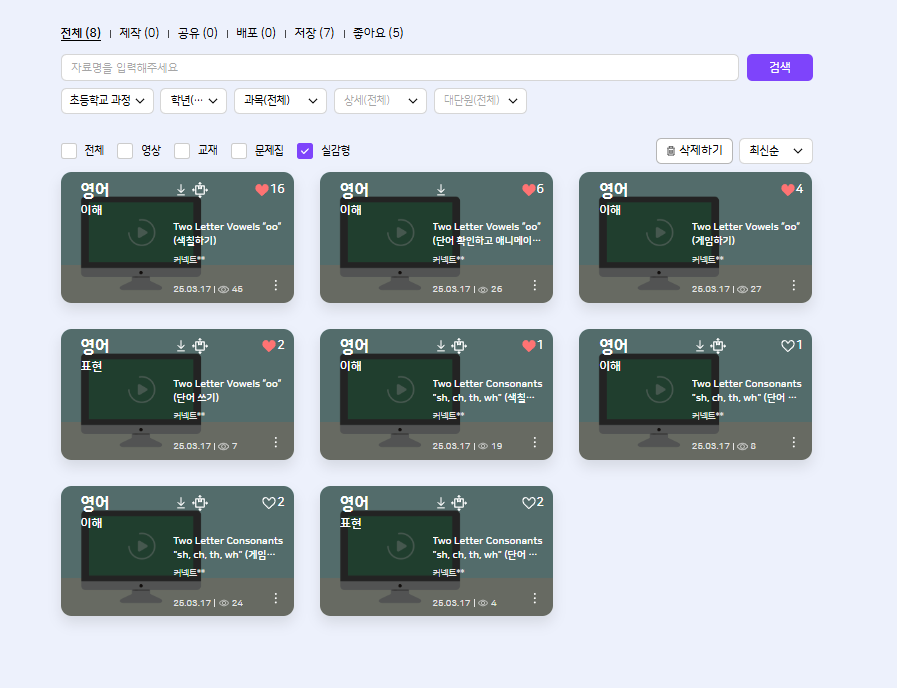Click the trash 삭제하기 delete button
Viewport: 897px width, 688px height.
click(694, 151)
